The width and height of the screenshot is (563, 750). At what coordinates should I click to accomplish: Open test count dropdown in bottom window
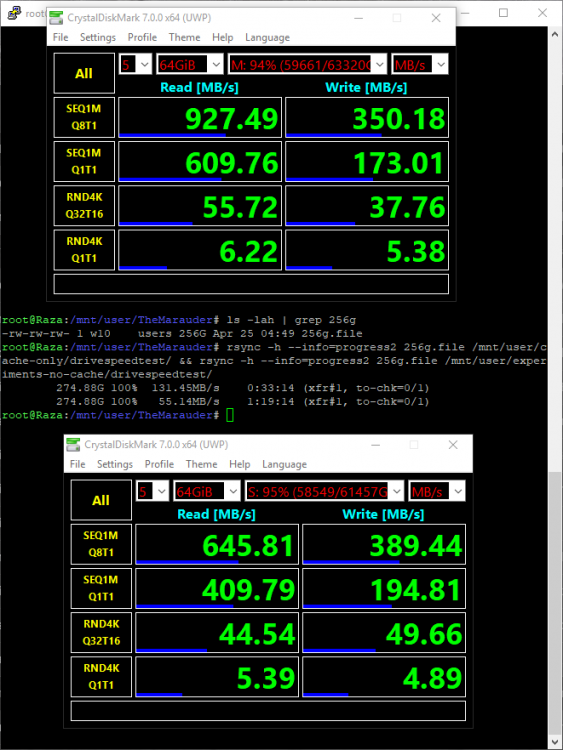(153, 491)
